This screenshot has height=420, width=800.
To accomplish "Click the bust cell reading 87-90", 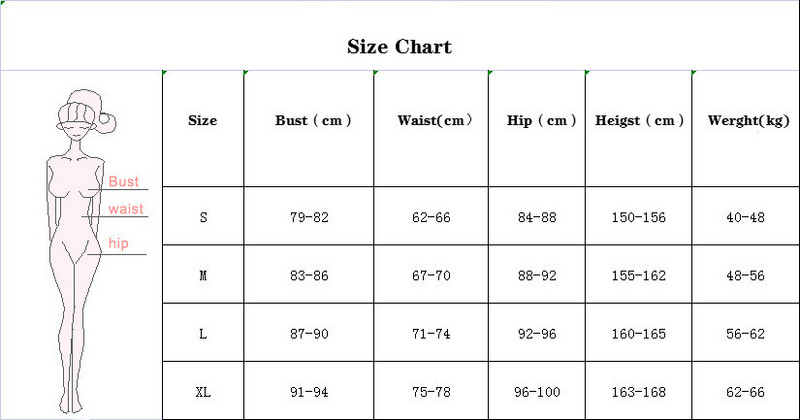I will [309, 334].
